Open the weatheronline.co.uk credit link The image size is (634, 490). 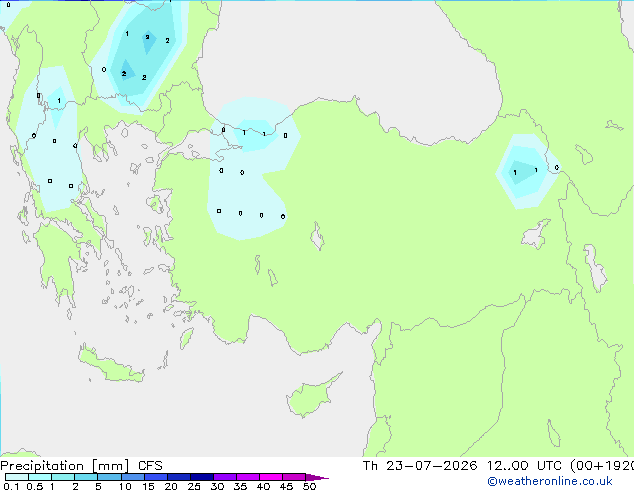[x=550, y=481]
